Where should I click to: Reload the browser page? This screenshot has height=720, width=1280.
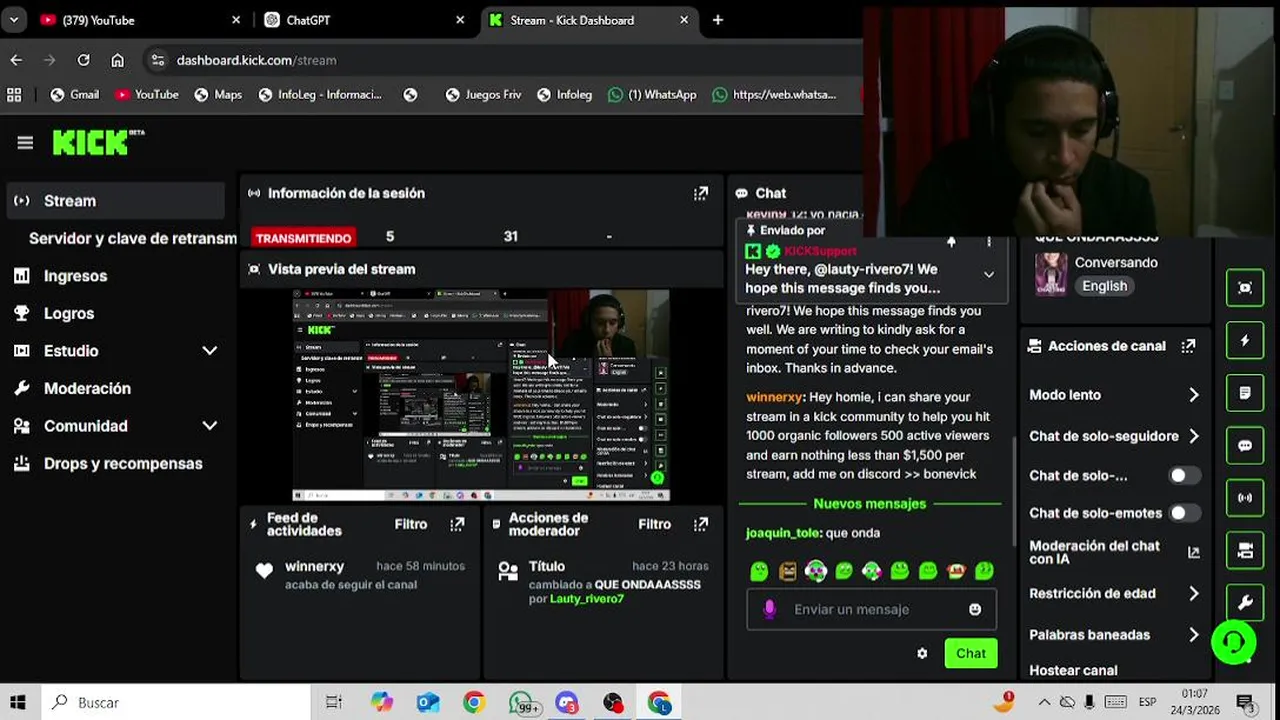[84, 60]
